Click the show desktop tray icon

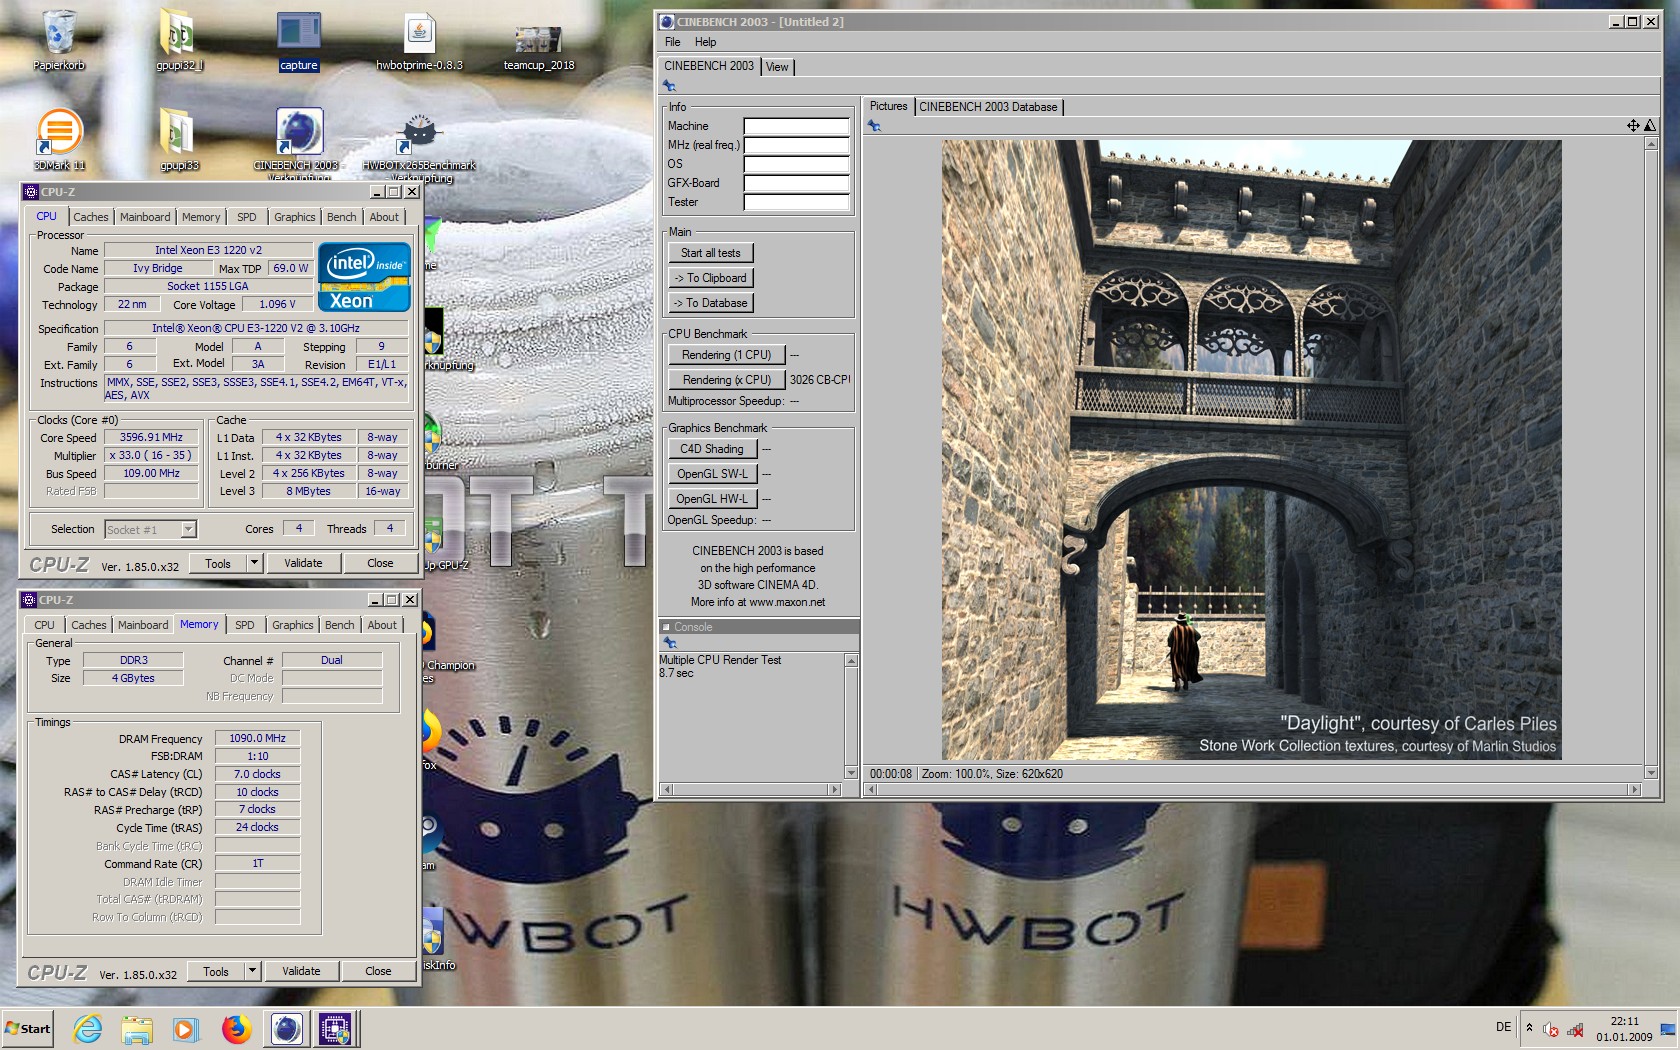point(1668,1029)
